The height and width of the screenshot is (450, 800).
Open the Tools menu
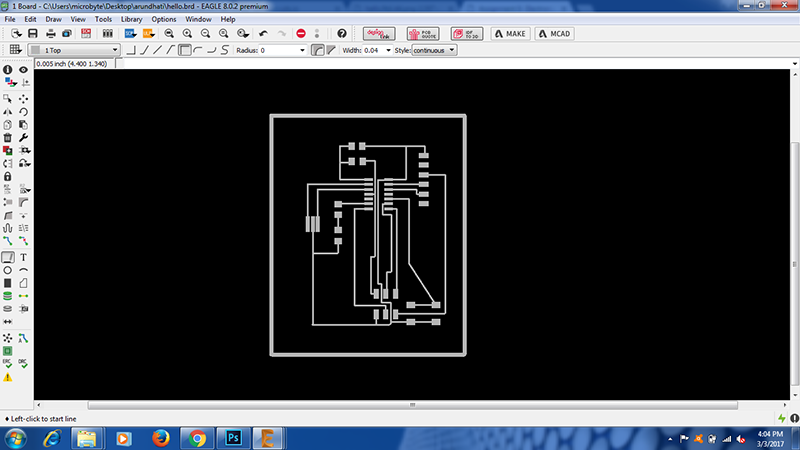tap(103, 19)
